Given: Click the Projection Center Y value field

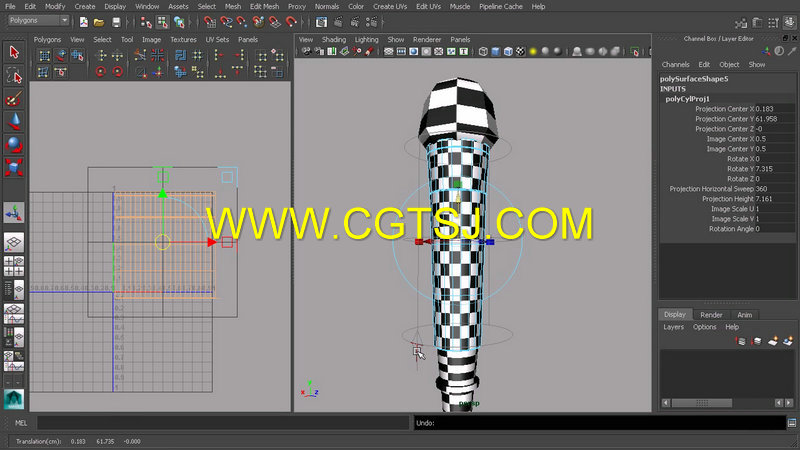Looking at the screenshot, I should point(774,119).
